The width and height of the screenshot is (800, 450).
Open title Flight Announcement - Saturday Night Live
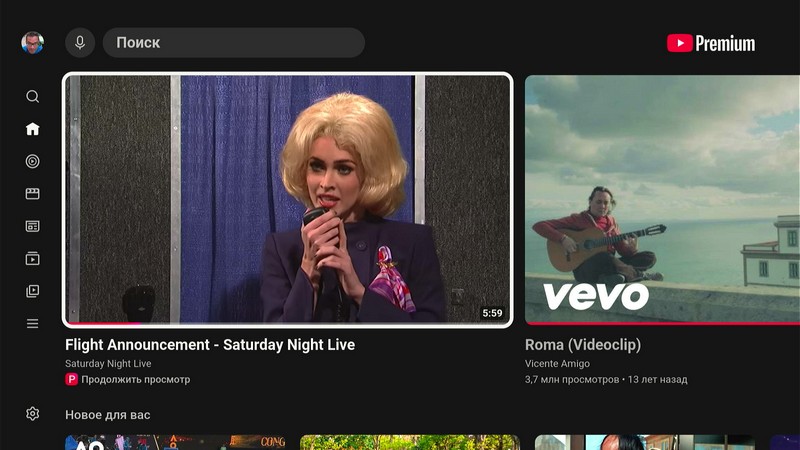(210, 344)
